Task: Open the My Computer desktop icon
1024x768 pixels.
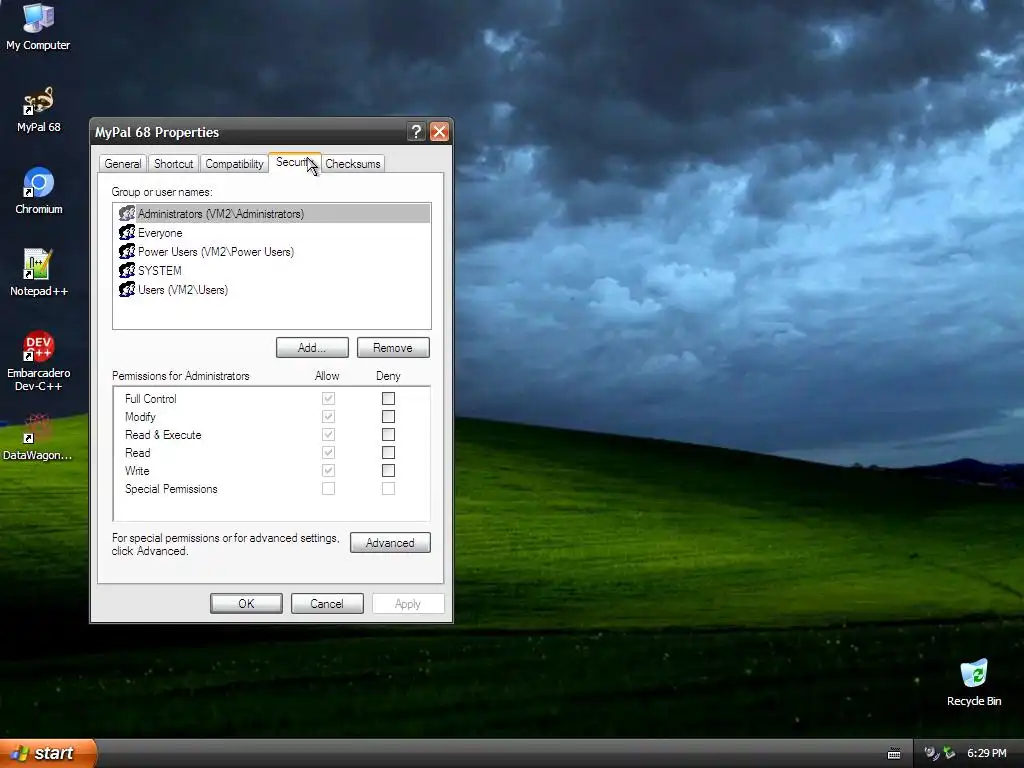Action: (38, 26)
